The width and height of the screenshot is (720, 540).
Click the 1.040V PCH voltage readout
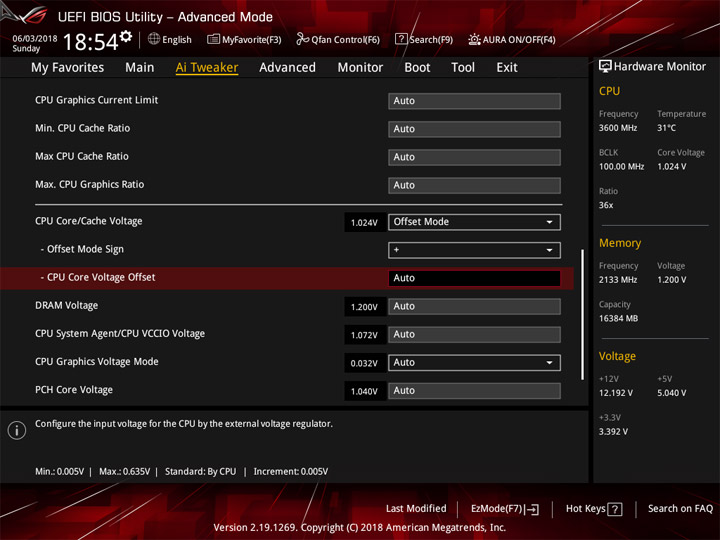tap(364, 392)
